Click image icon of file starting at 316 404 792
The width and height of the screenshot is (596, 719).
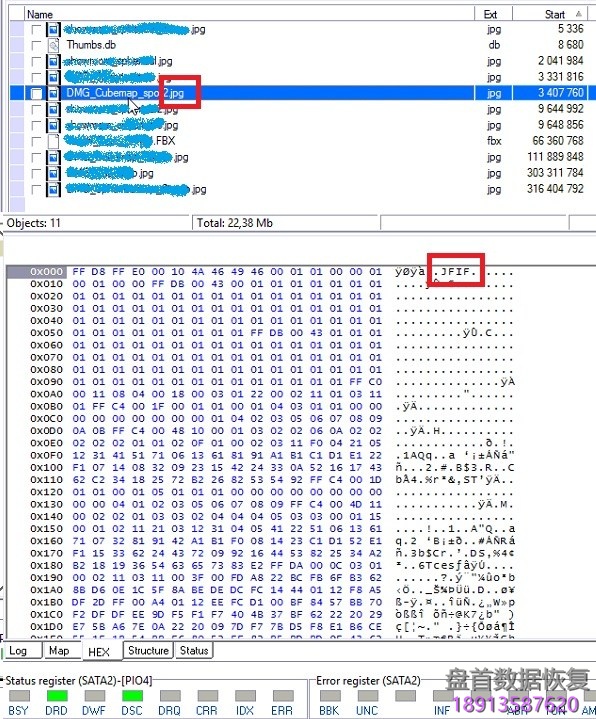[x=53, y=189]
